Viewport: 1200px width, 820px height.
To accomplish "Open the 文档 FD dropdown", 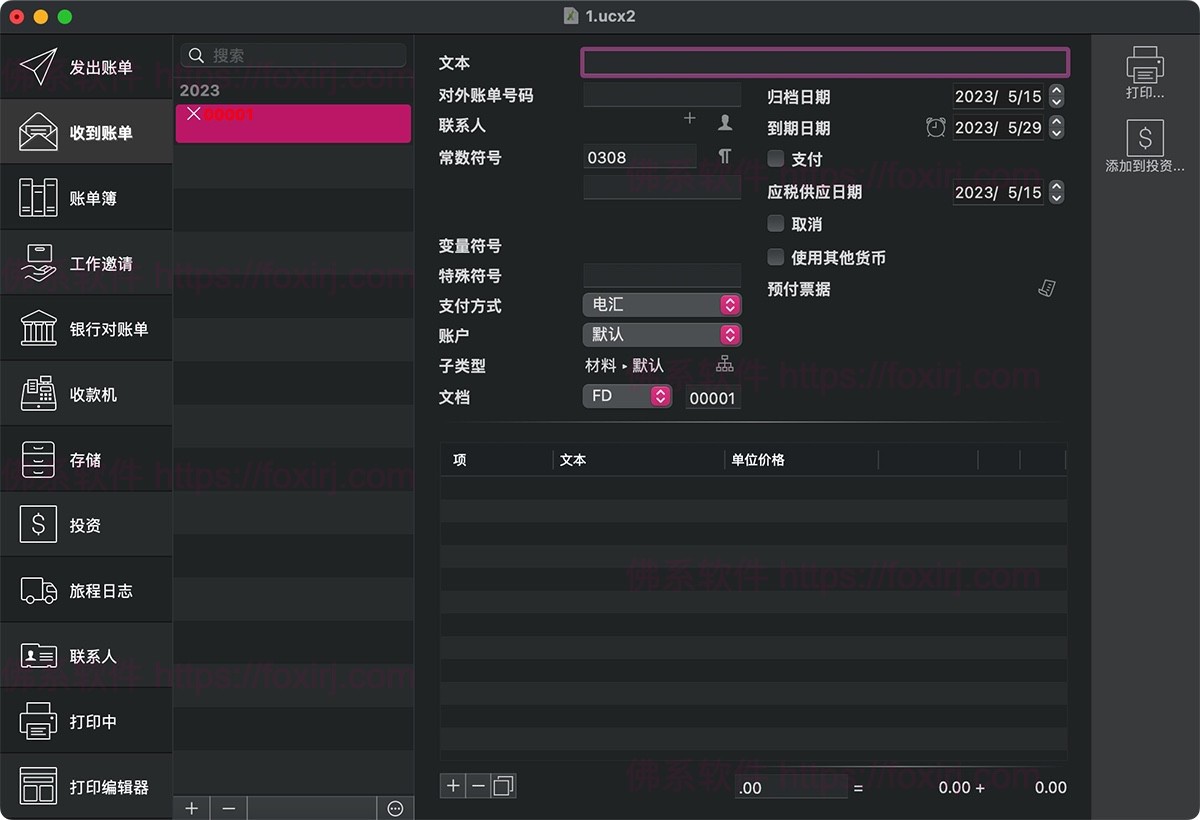I will 627,396.
